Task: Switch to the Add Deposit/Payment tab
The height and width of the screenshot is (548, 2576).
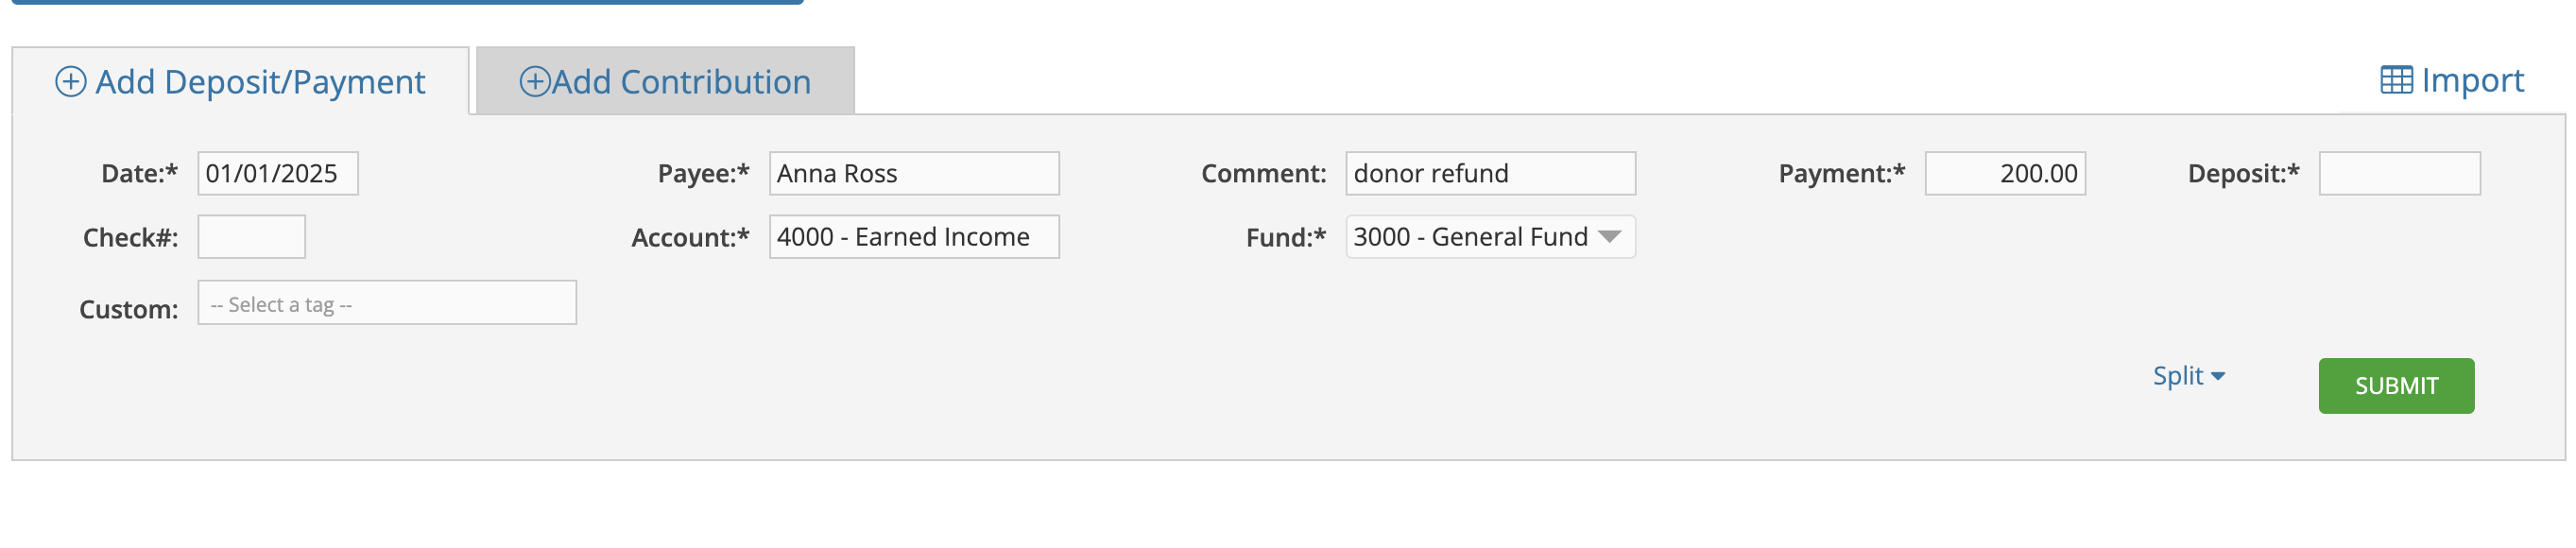Action: point(240,81)
